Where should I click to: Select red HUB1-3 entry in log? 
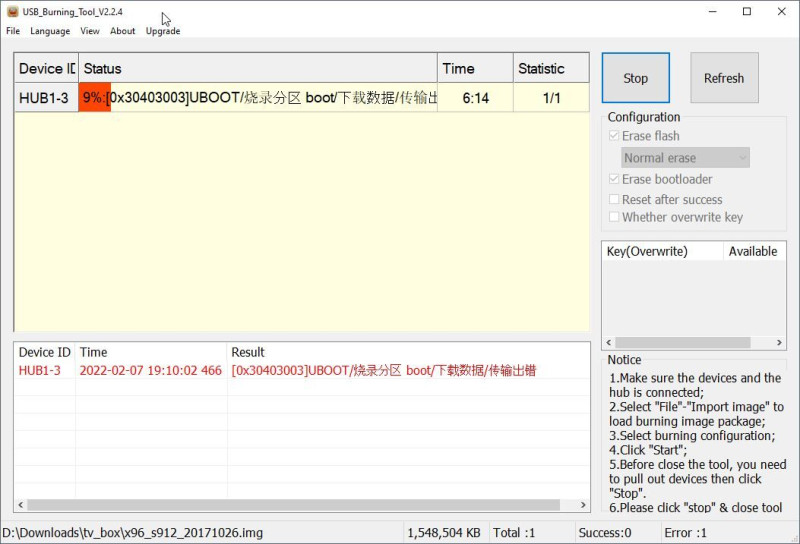click(40, 370)
